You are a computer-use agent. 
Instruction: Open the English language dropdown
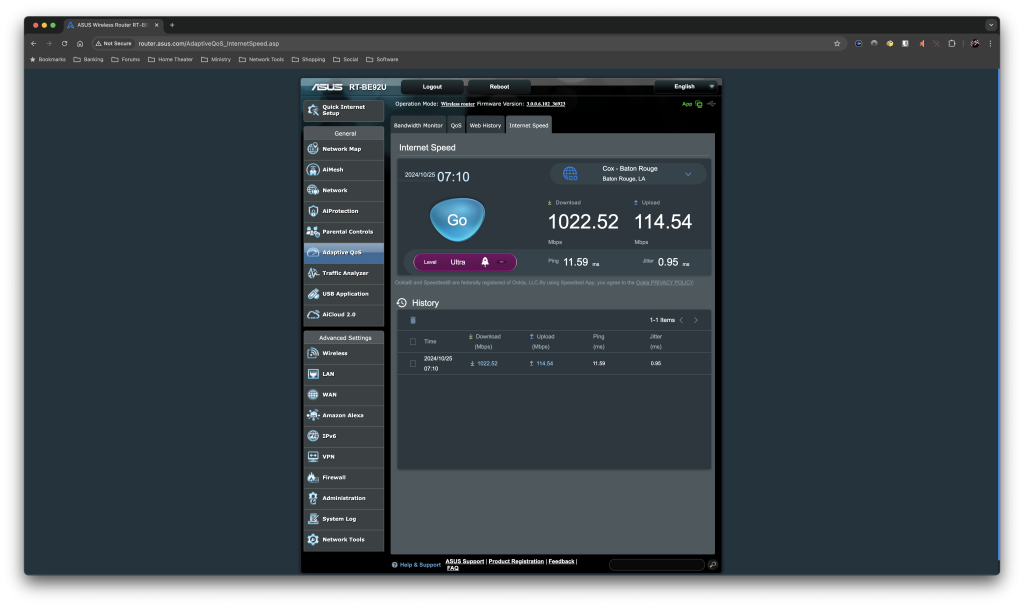click(x=686, y=86)
